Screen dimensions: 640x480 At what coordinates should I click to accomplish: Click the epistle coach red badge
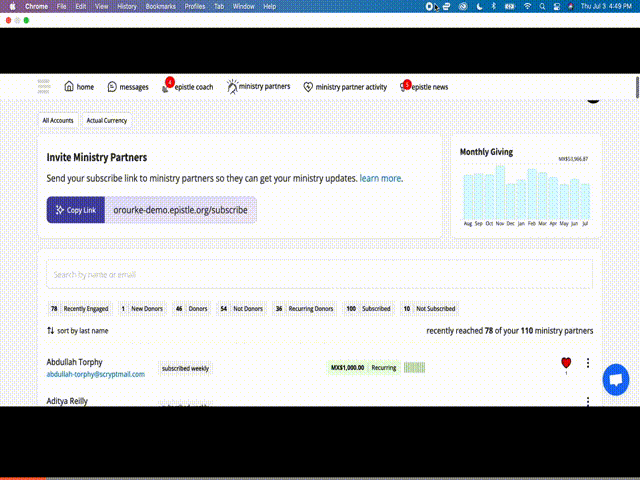tap(170, 82)
